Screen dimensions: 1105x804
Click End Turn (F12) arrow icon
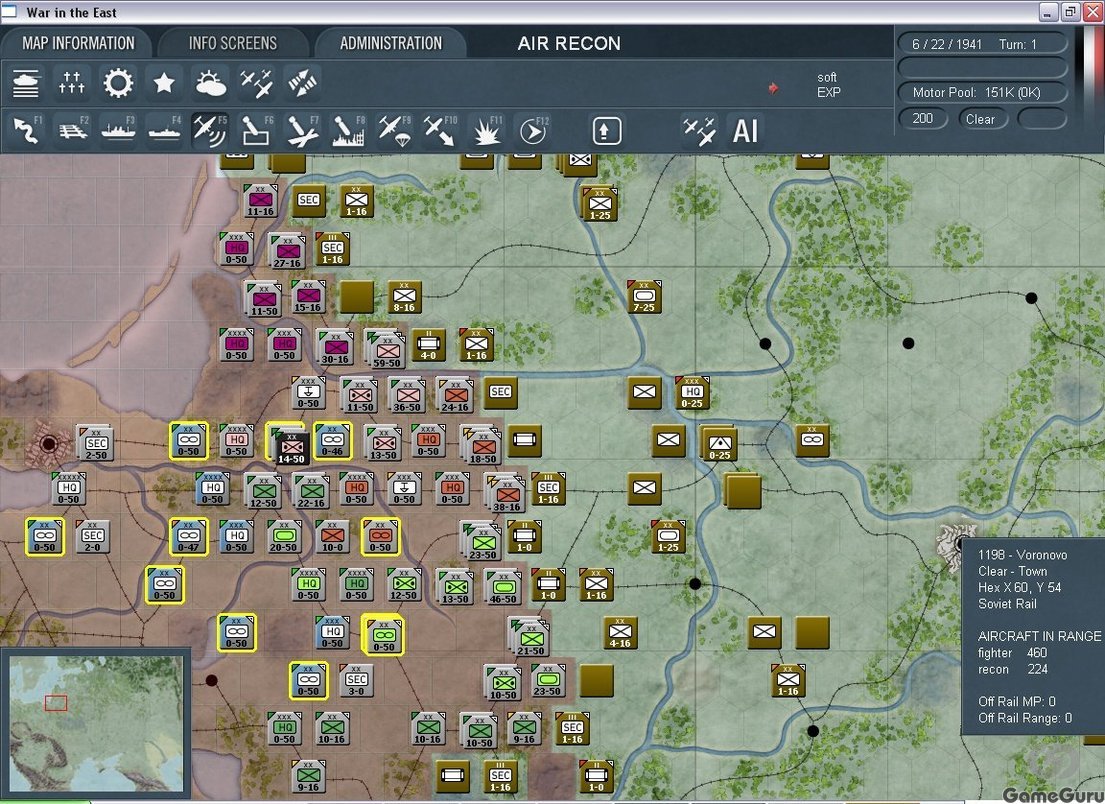[x=532, y=131]
